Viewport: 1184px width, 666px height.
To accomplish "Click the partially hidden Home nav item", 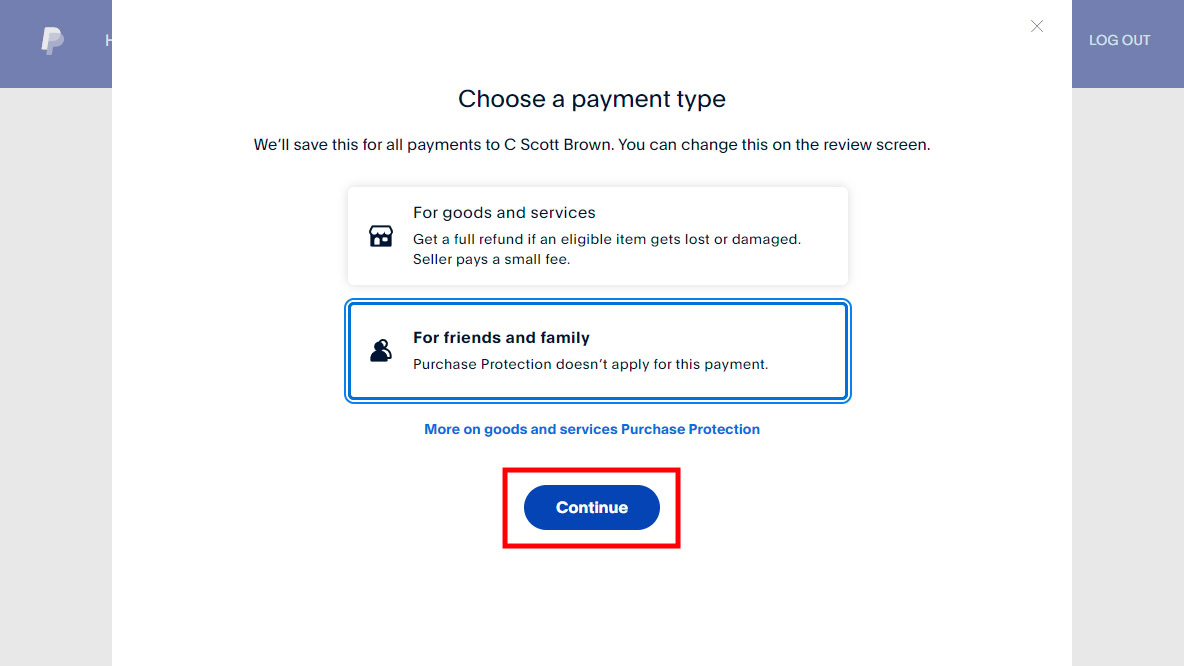I will (x=108, y=41).
